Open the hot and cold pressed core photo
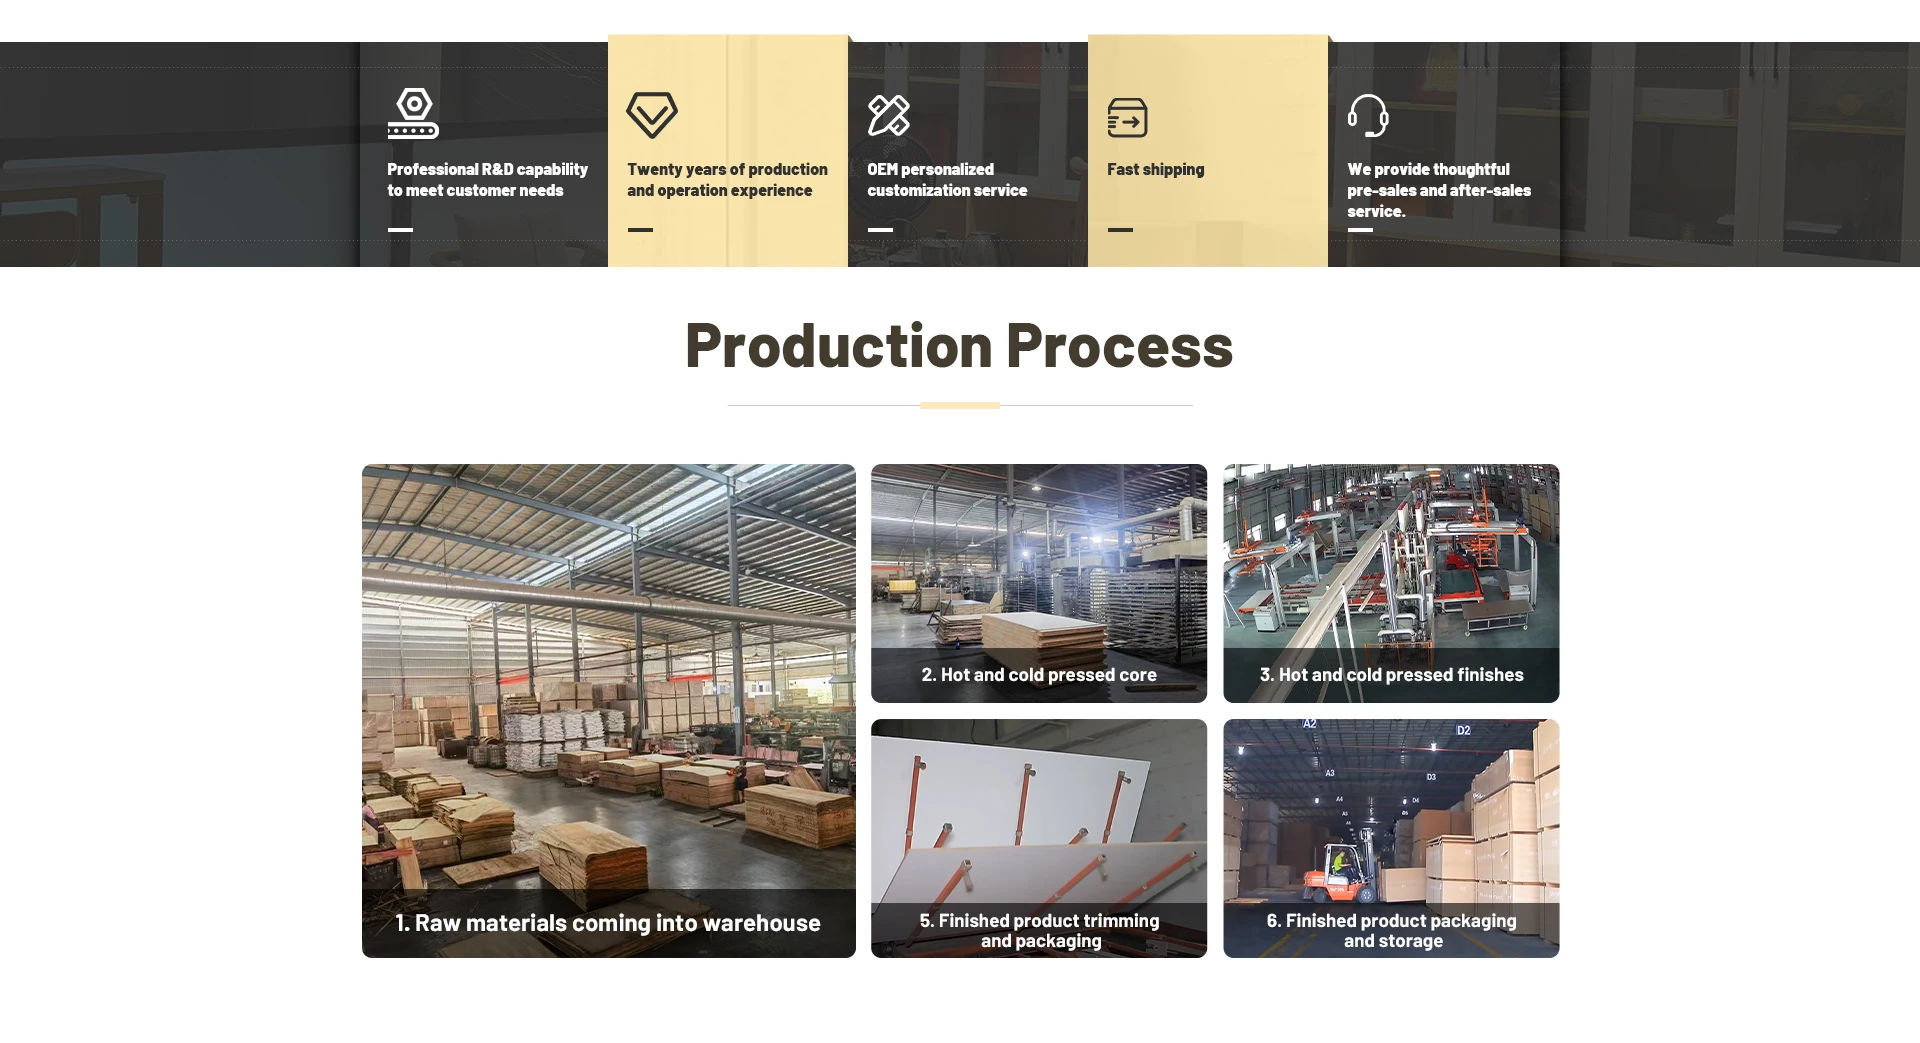 pyautogui.click(x=1039, y=583)
